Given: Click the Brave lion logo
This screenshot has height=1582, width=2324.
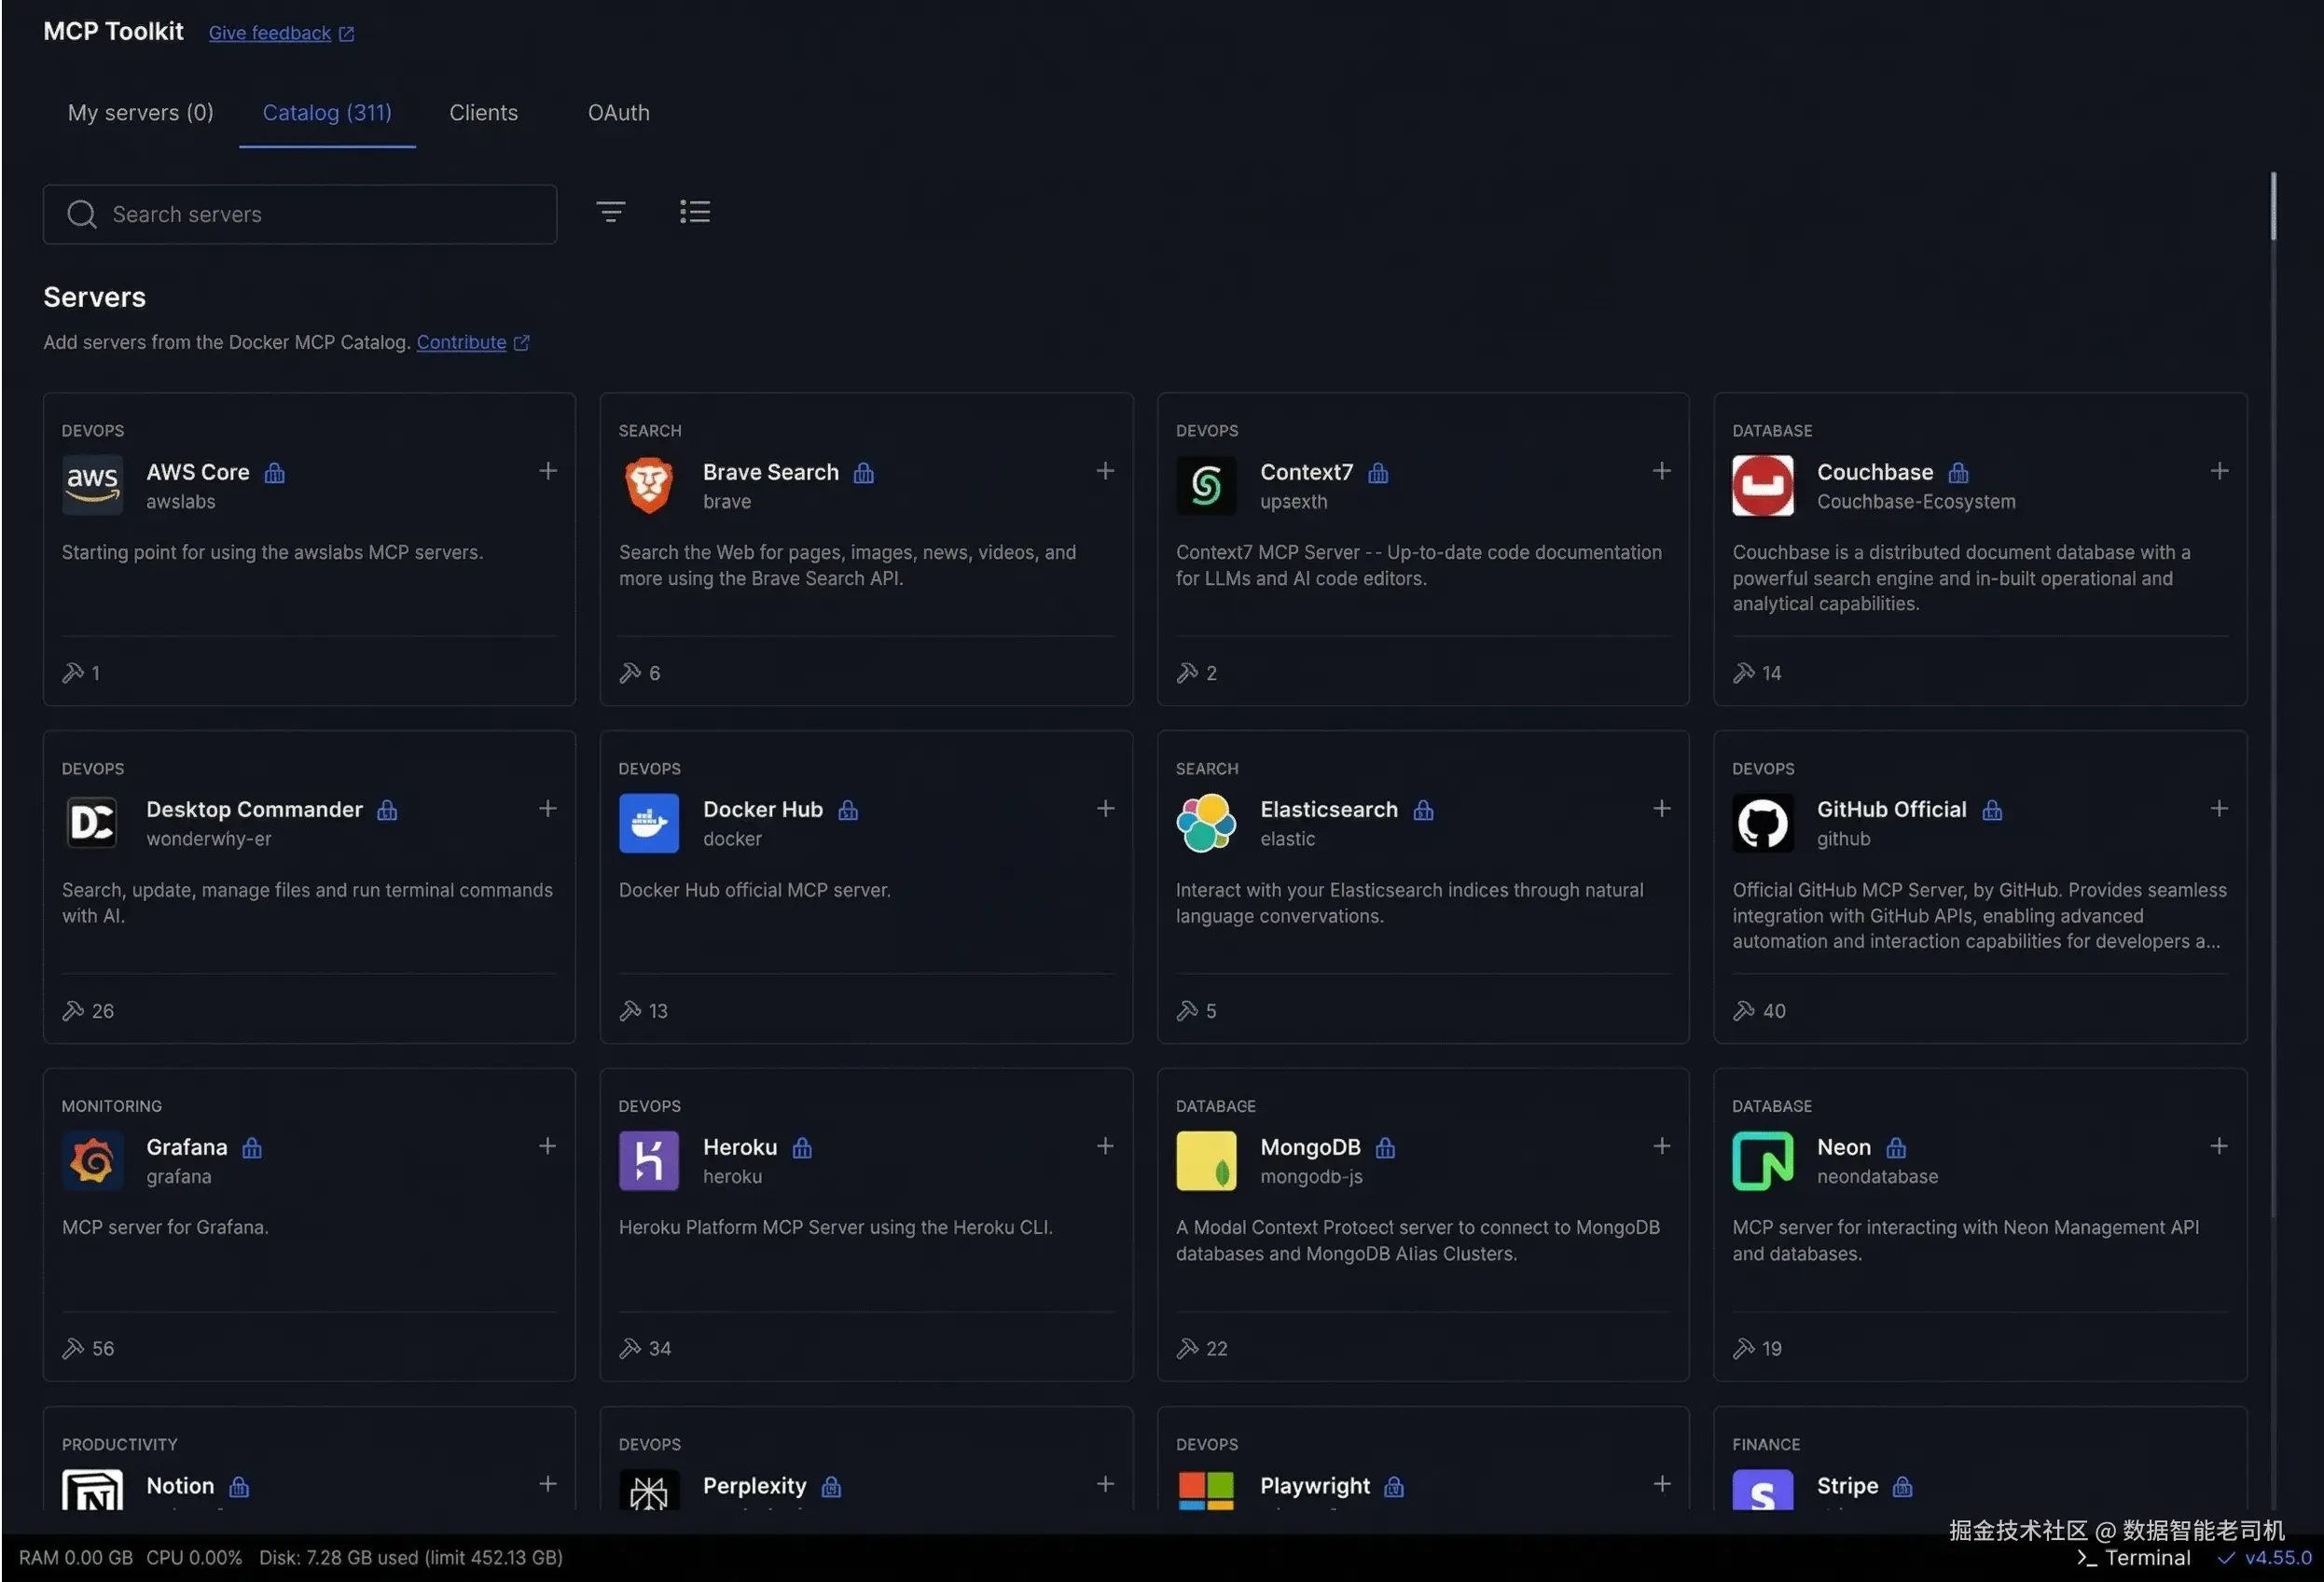Looking at the screenshot, I should pos(649,486).
